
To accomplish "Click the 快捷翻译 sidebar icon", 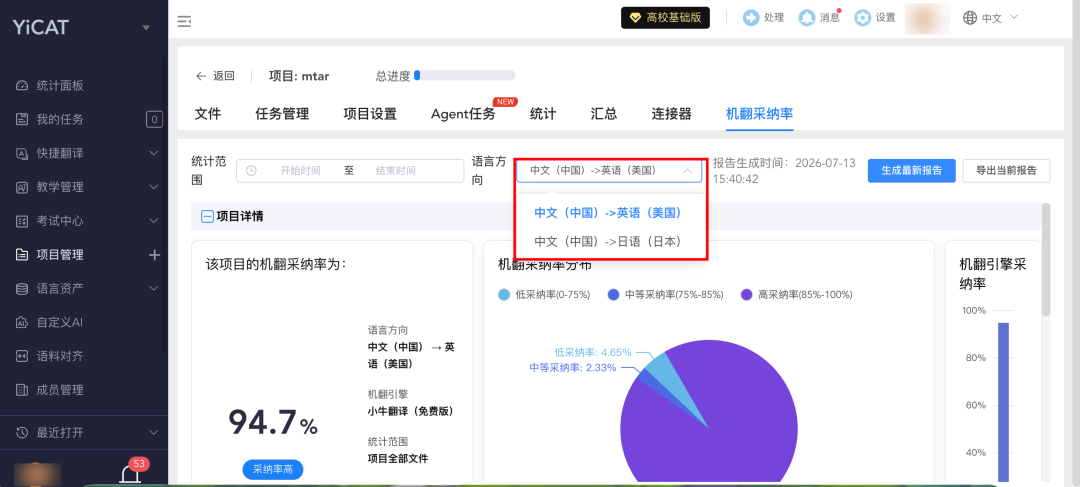I will coord(22,154).
